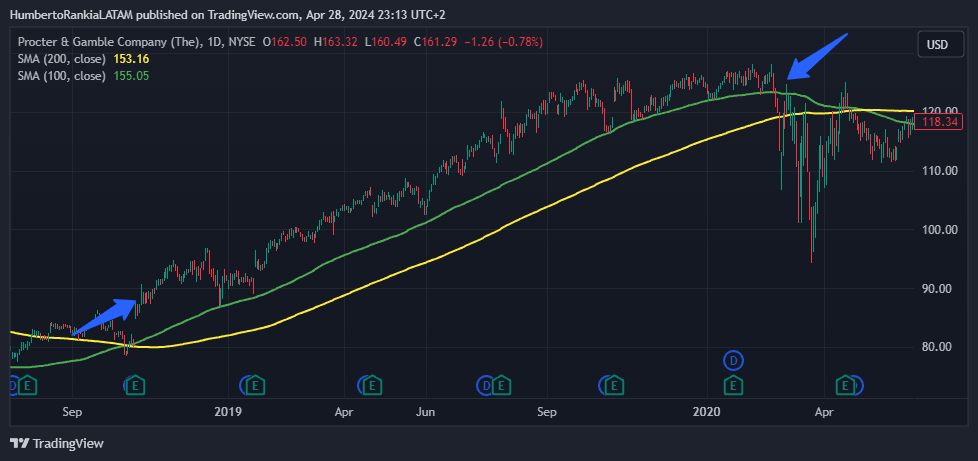Open the USD currency selector

(x=938, y=45)
